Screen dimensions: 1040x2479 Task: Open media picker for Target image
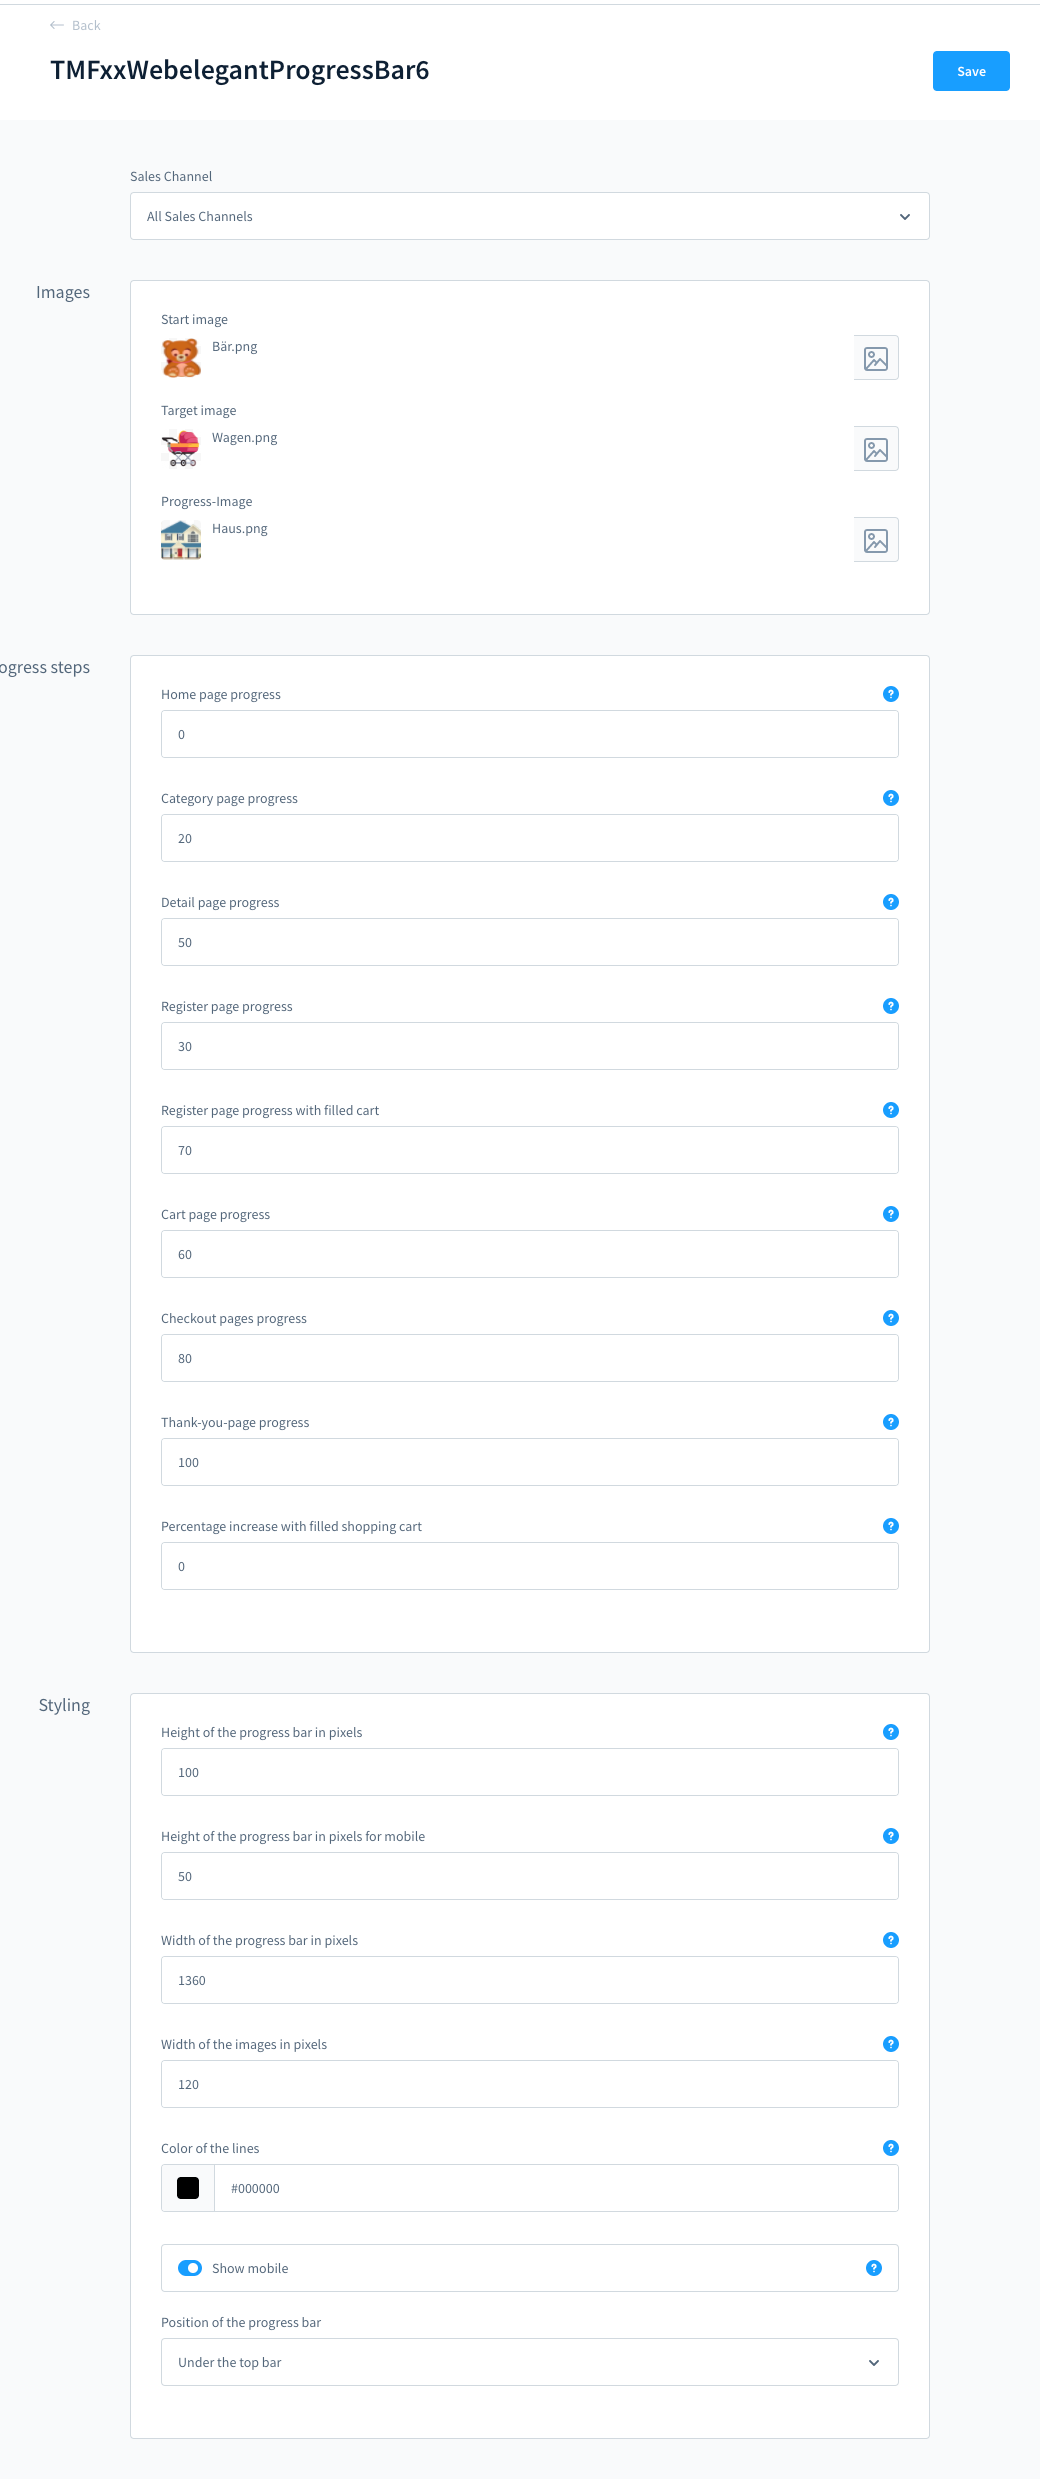coord(876,449)
